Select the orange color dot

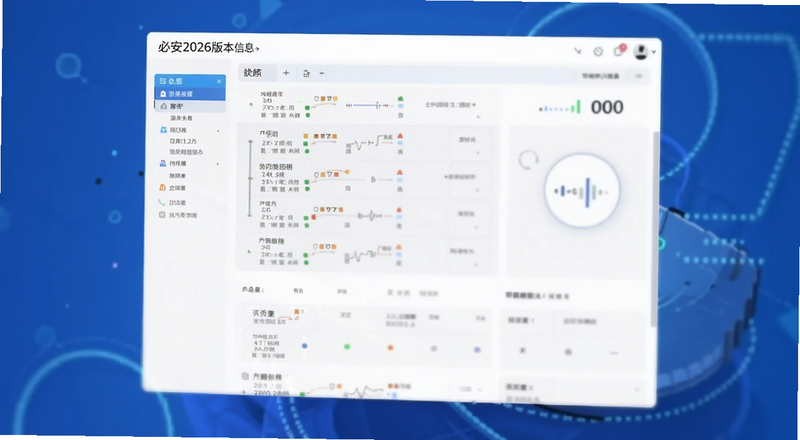point(390,348)
